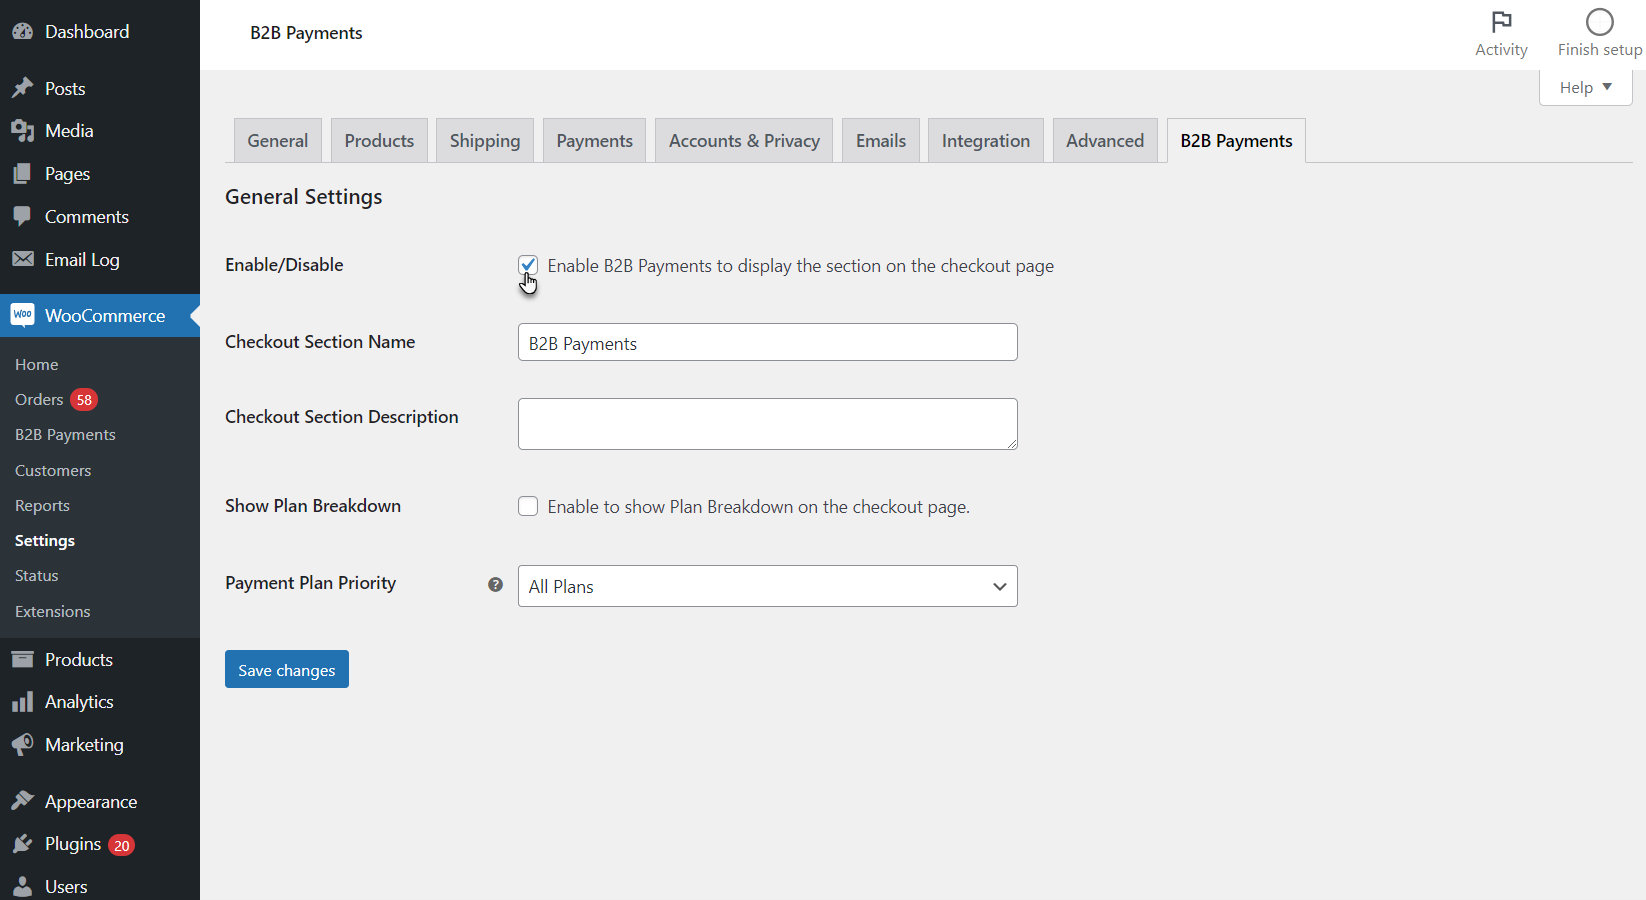Open the Extensions submenu link
The width and height of the screenshot is (1646, 900).
coord(53,612)
